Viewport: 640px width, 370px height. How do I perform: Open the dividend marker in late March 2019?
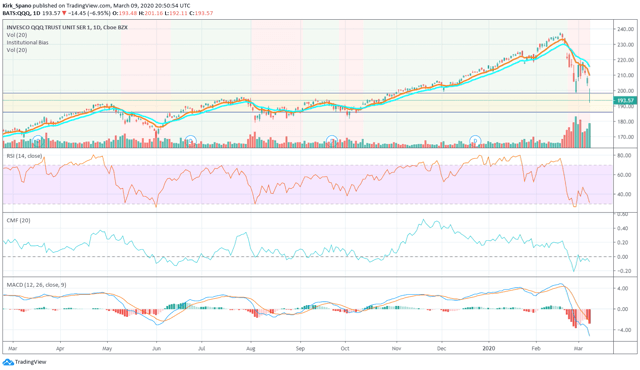pyautogui.click(x=38, y=141)
